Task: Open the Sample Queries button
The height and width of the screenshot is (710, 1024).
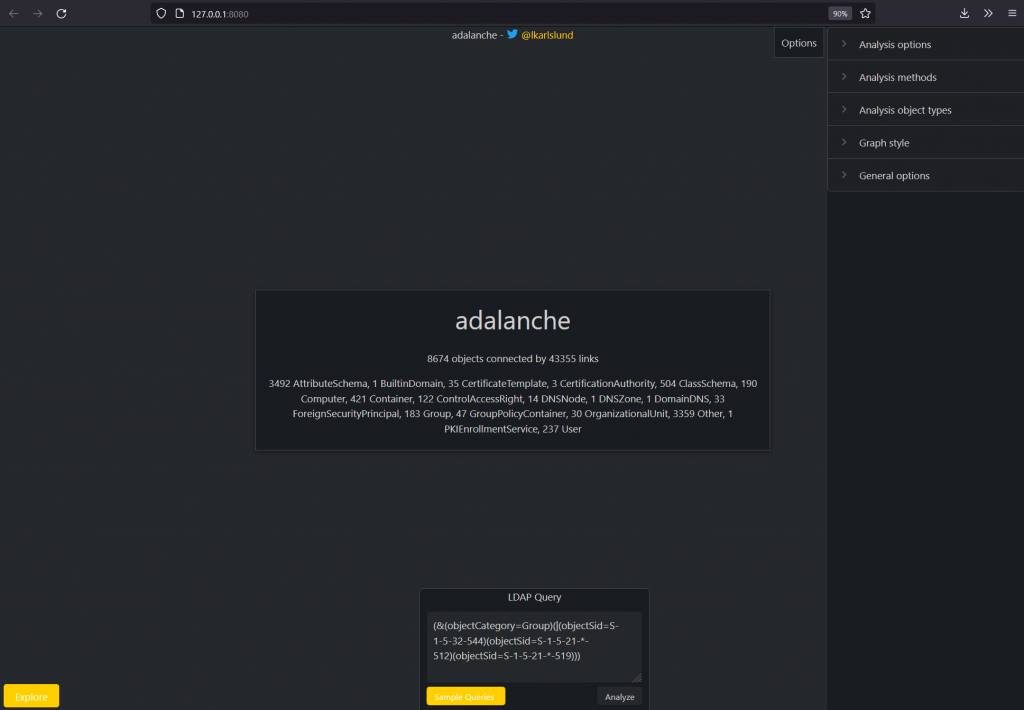Action: pos(465,696)
